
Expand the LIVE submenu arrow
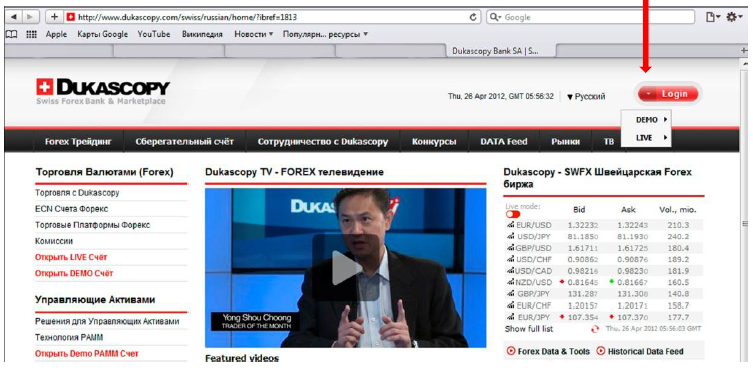[x=666, y=137]
